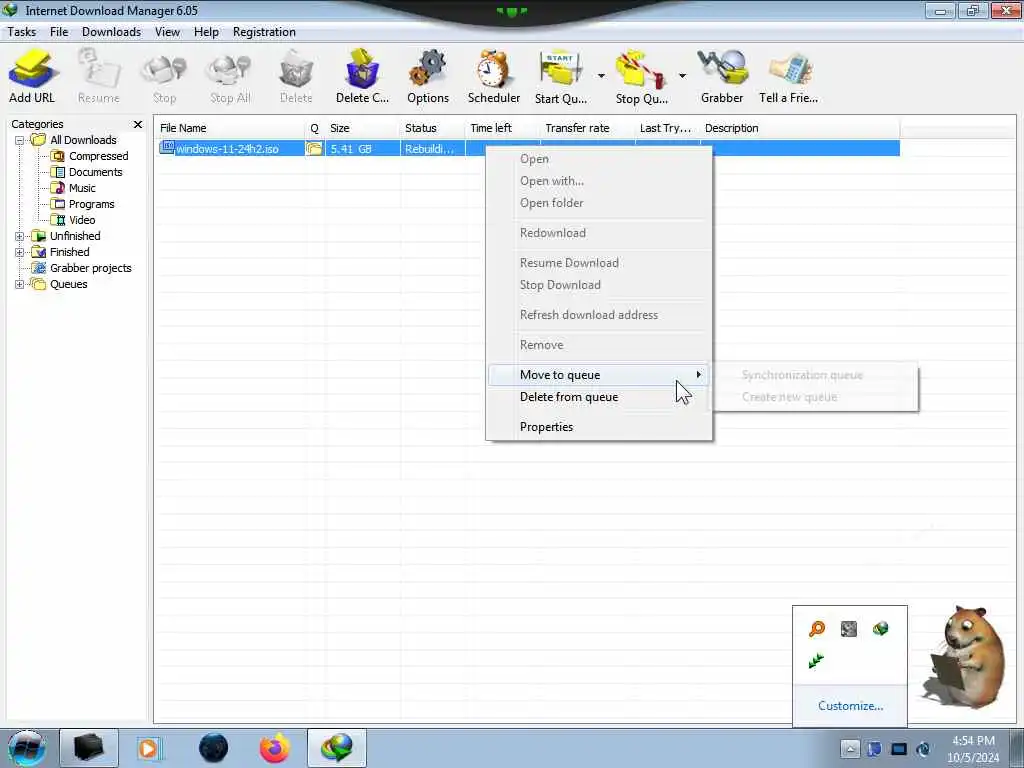Open the media player taskbar icon

(149, 748)
